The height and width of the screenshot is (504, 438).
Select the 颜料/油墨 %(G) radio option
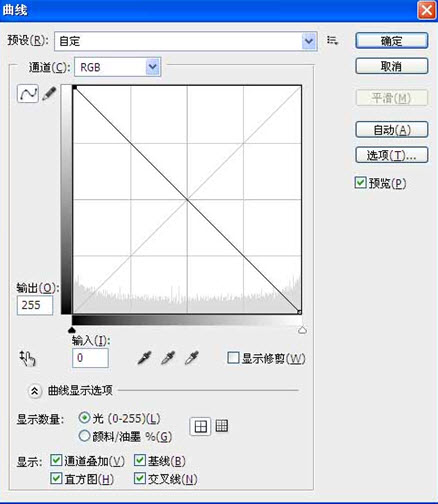coord(84,436)
